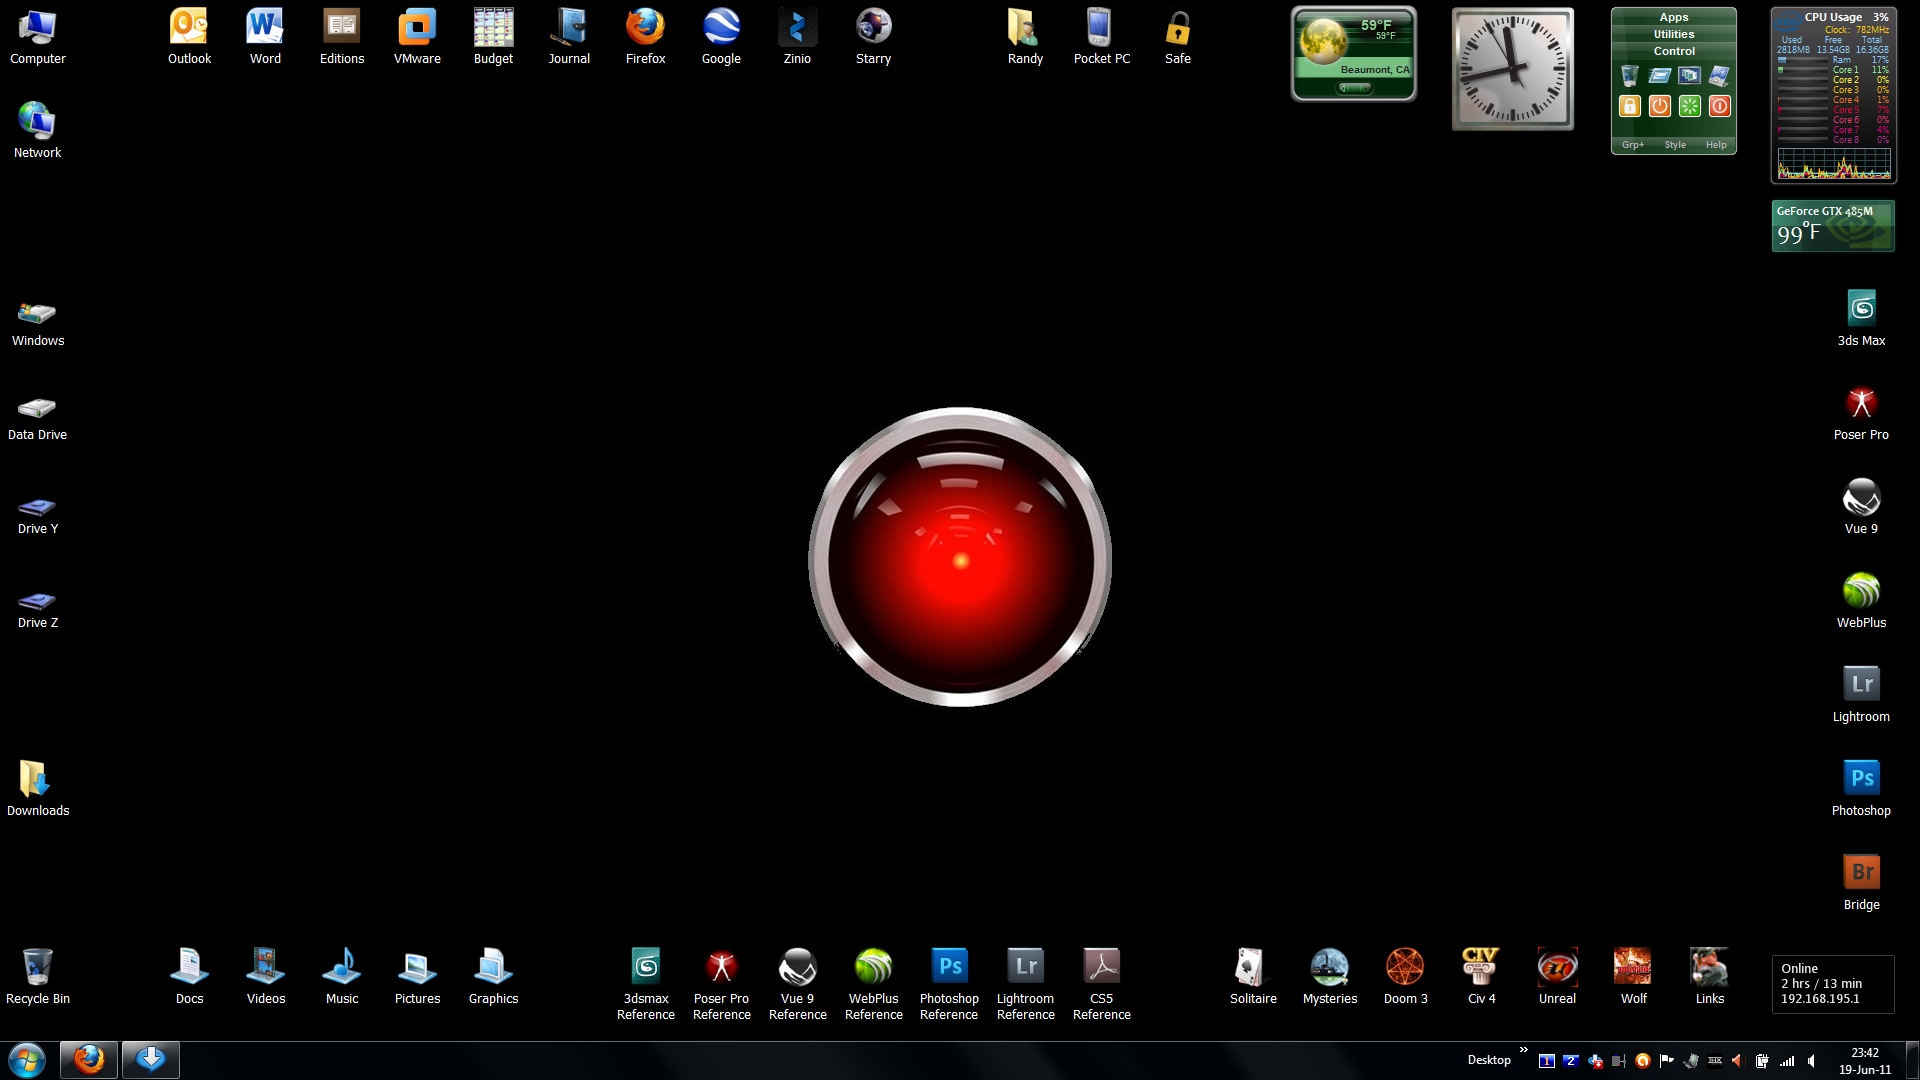This screenshot has height=1080, width=1920.
Task: Click the volume speaker icon in system tray
Action: point(1811,1061)
